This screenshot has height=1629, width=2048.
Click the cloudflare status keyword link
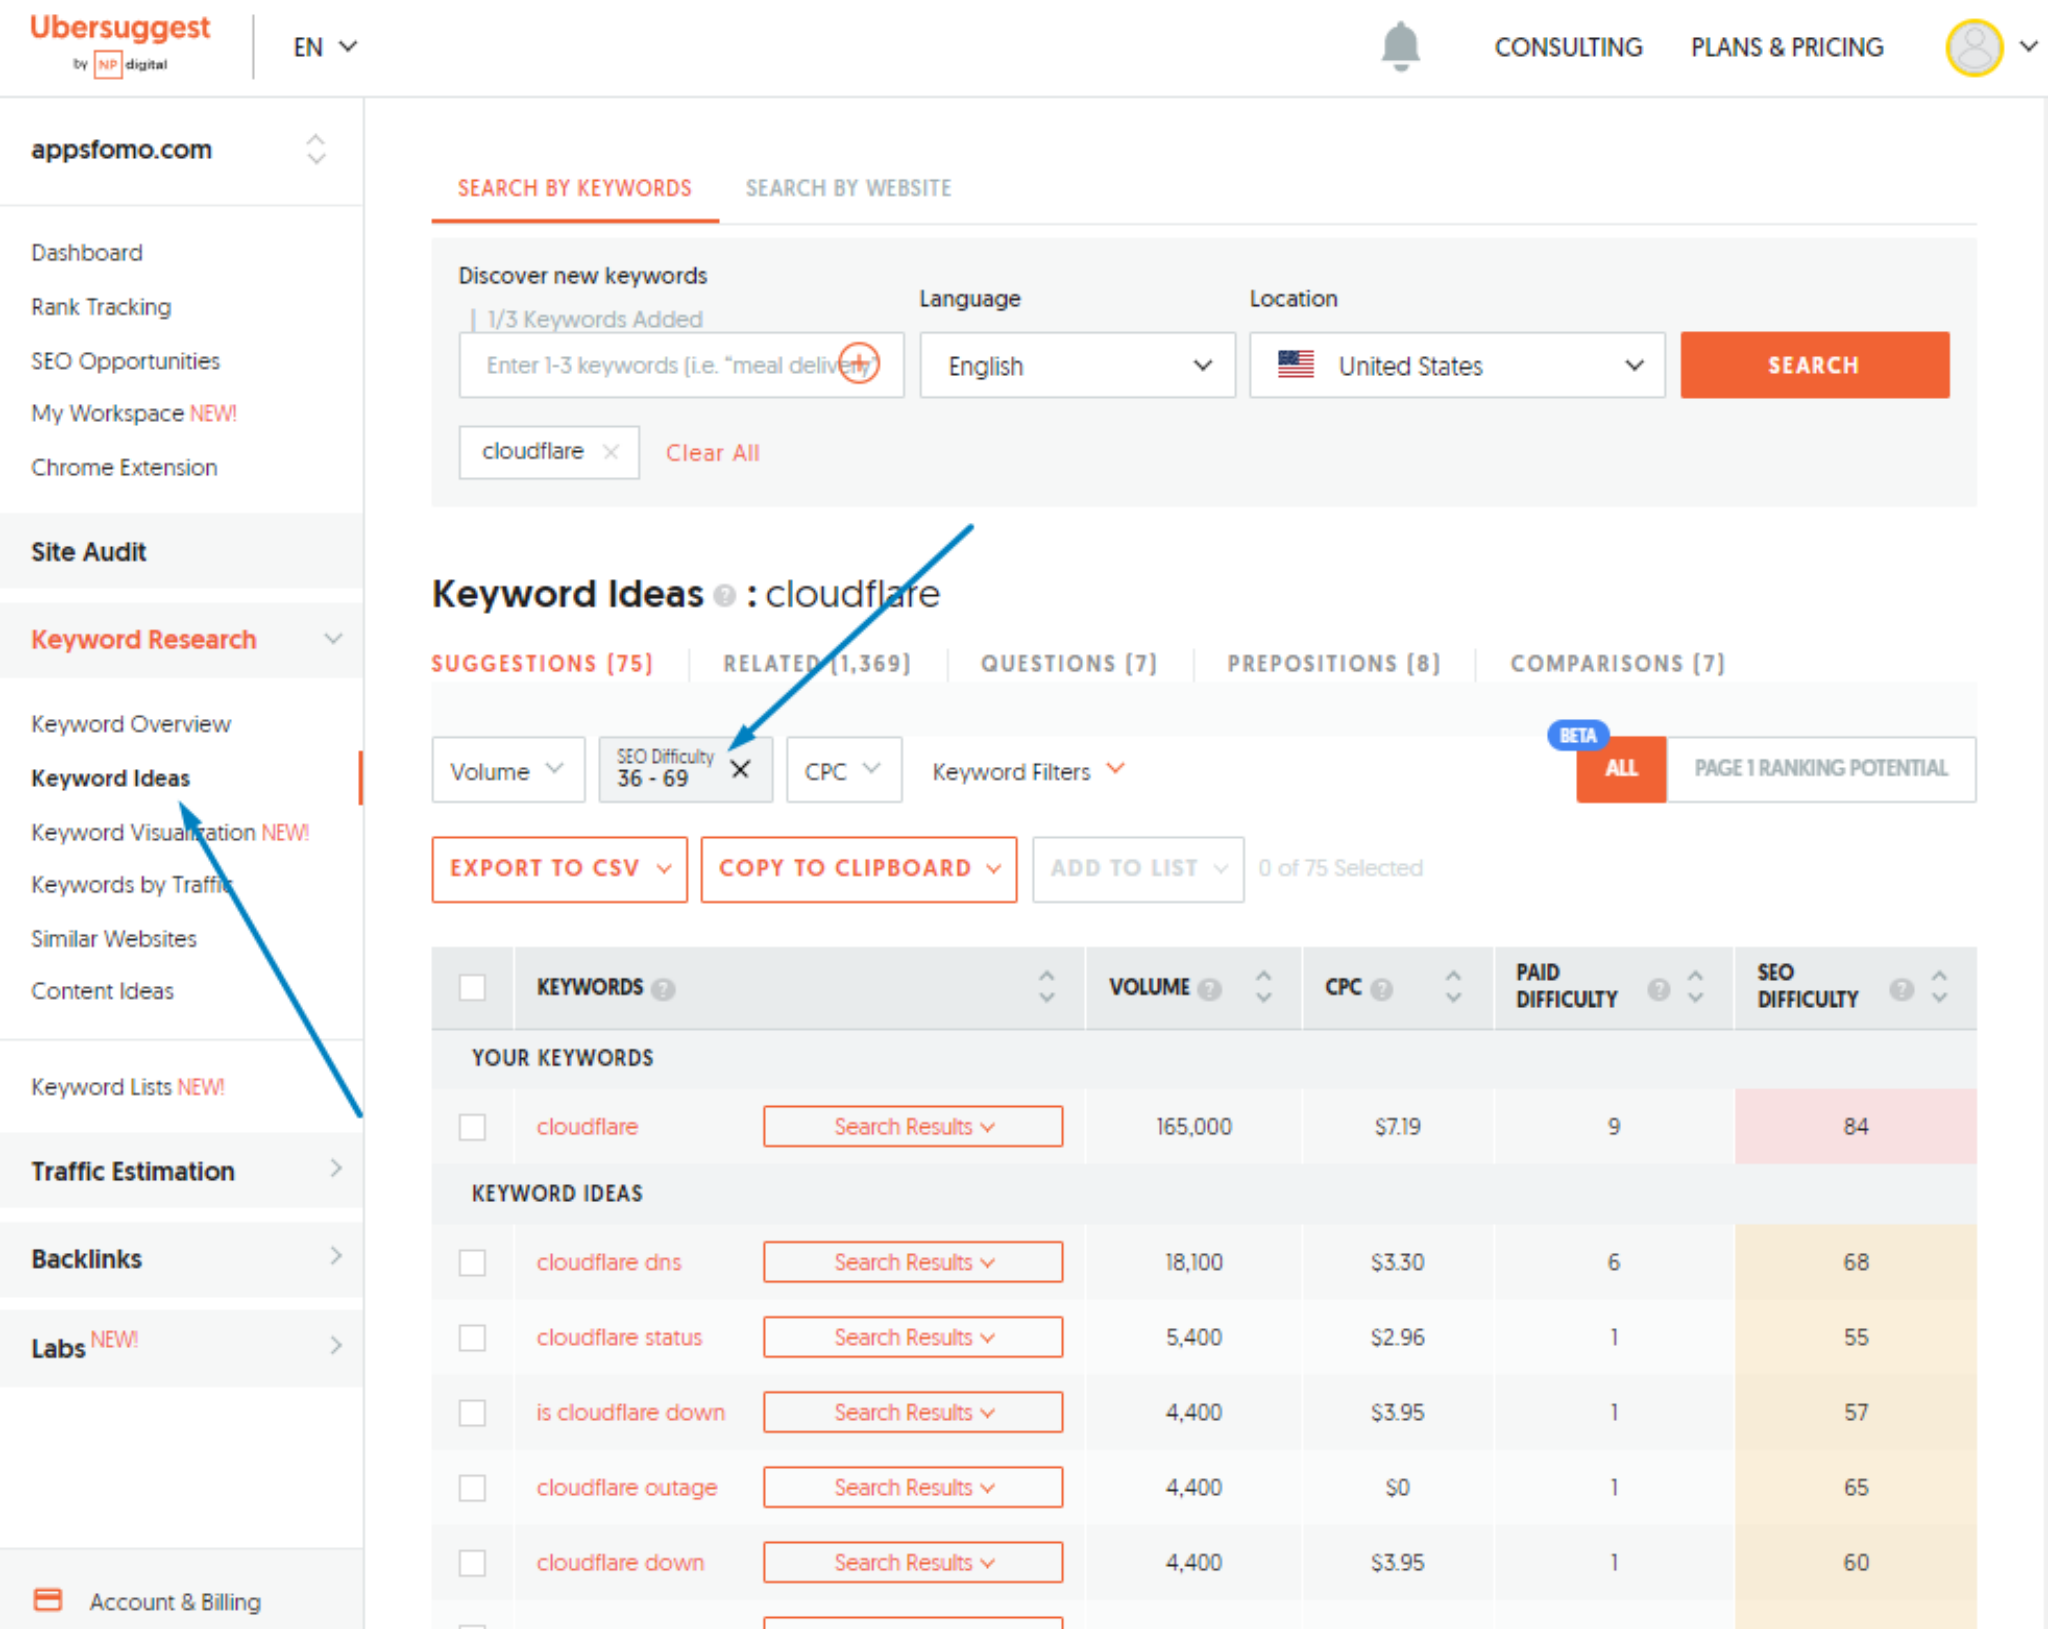pos(619,1337)
